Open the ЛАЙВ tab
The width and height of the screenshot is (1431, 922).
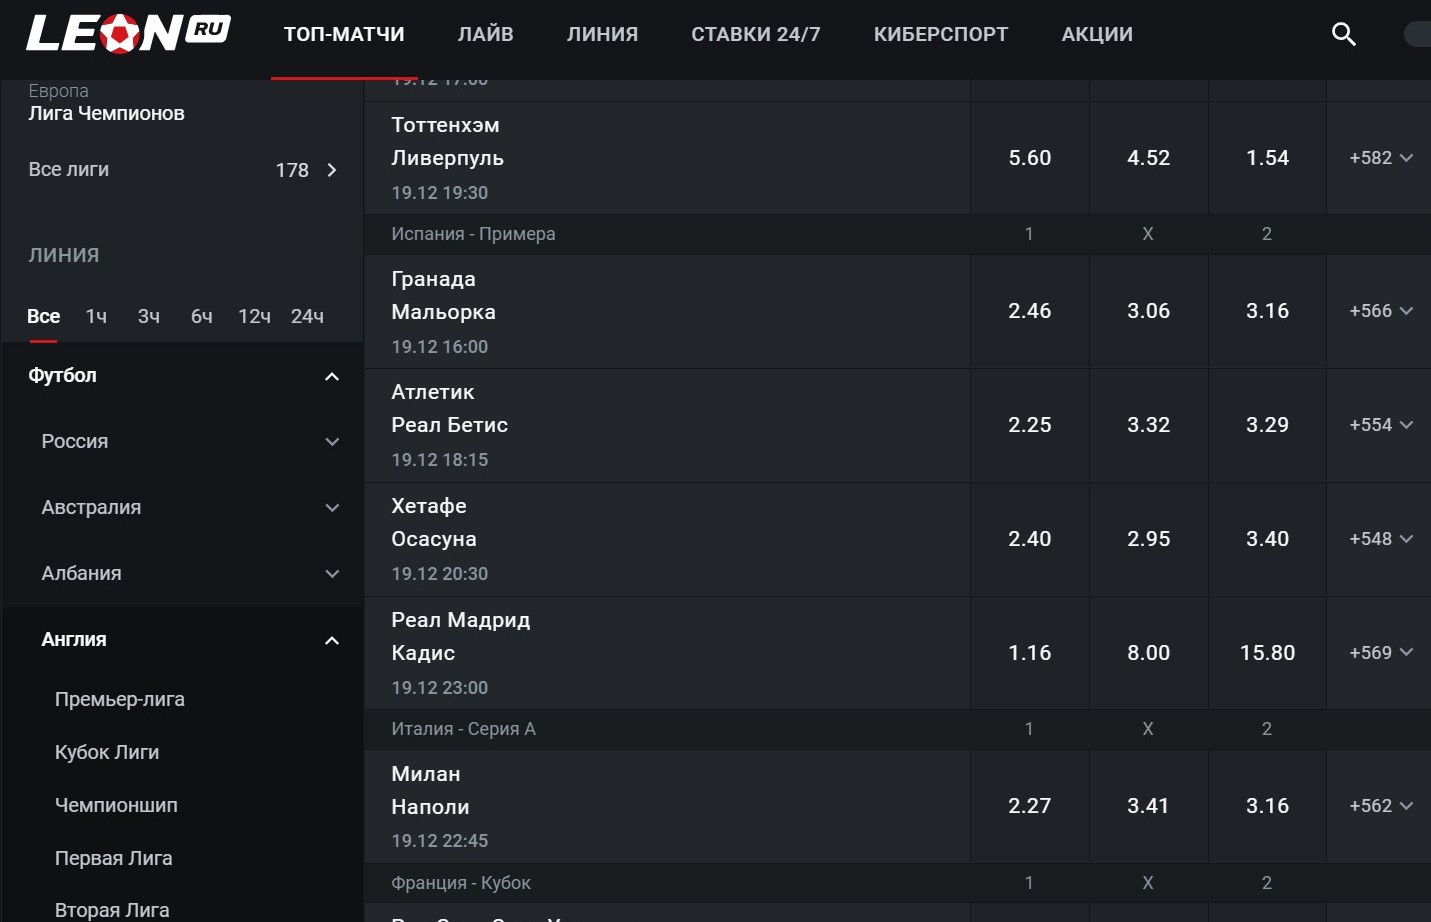click(486, 34)
